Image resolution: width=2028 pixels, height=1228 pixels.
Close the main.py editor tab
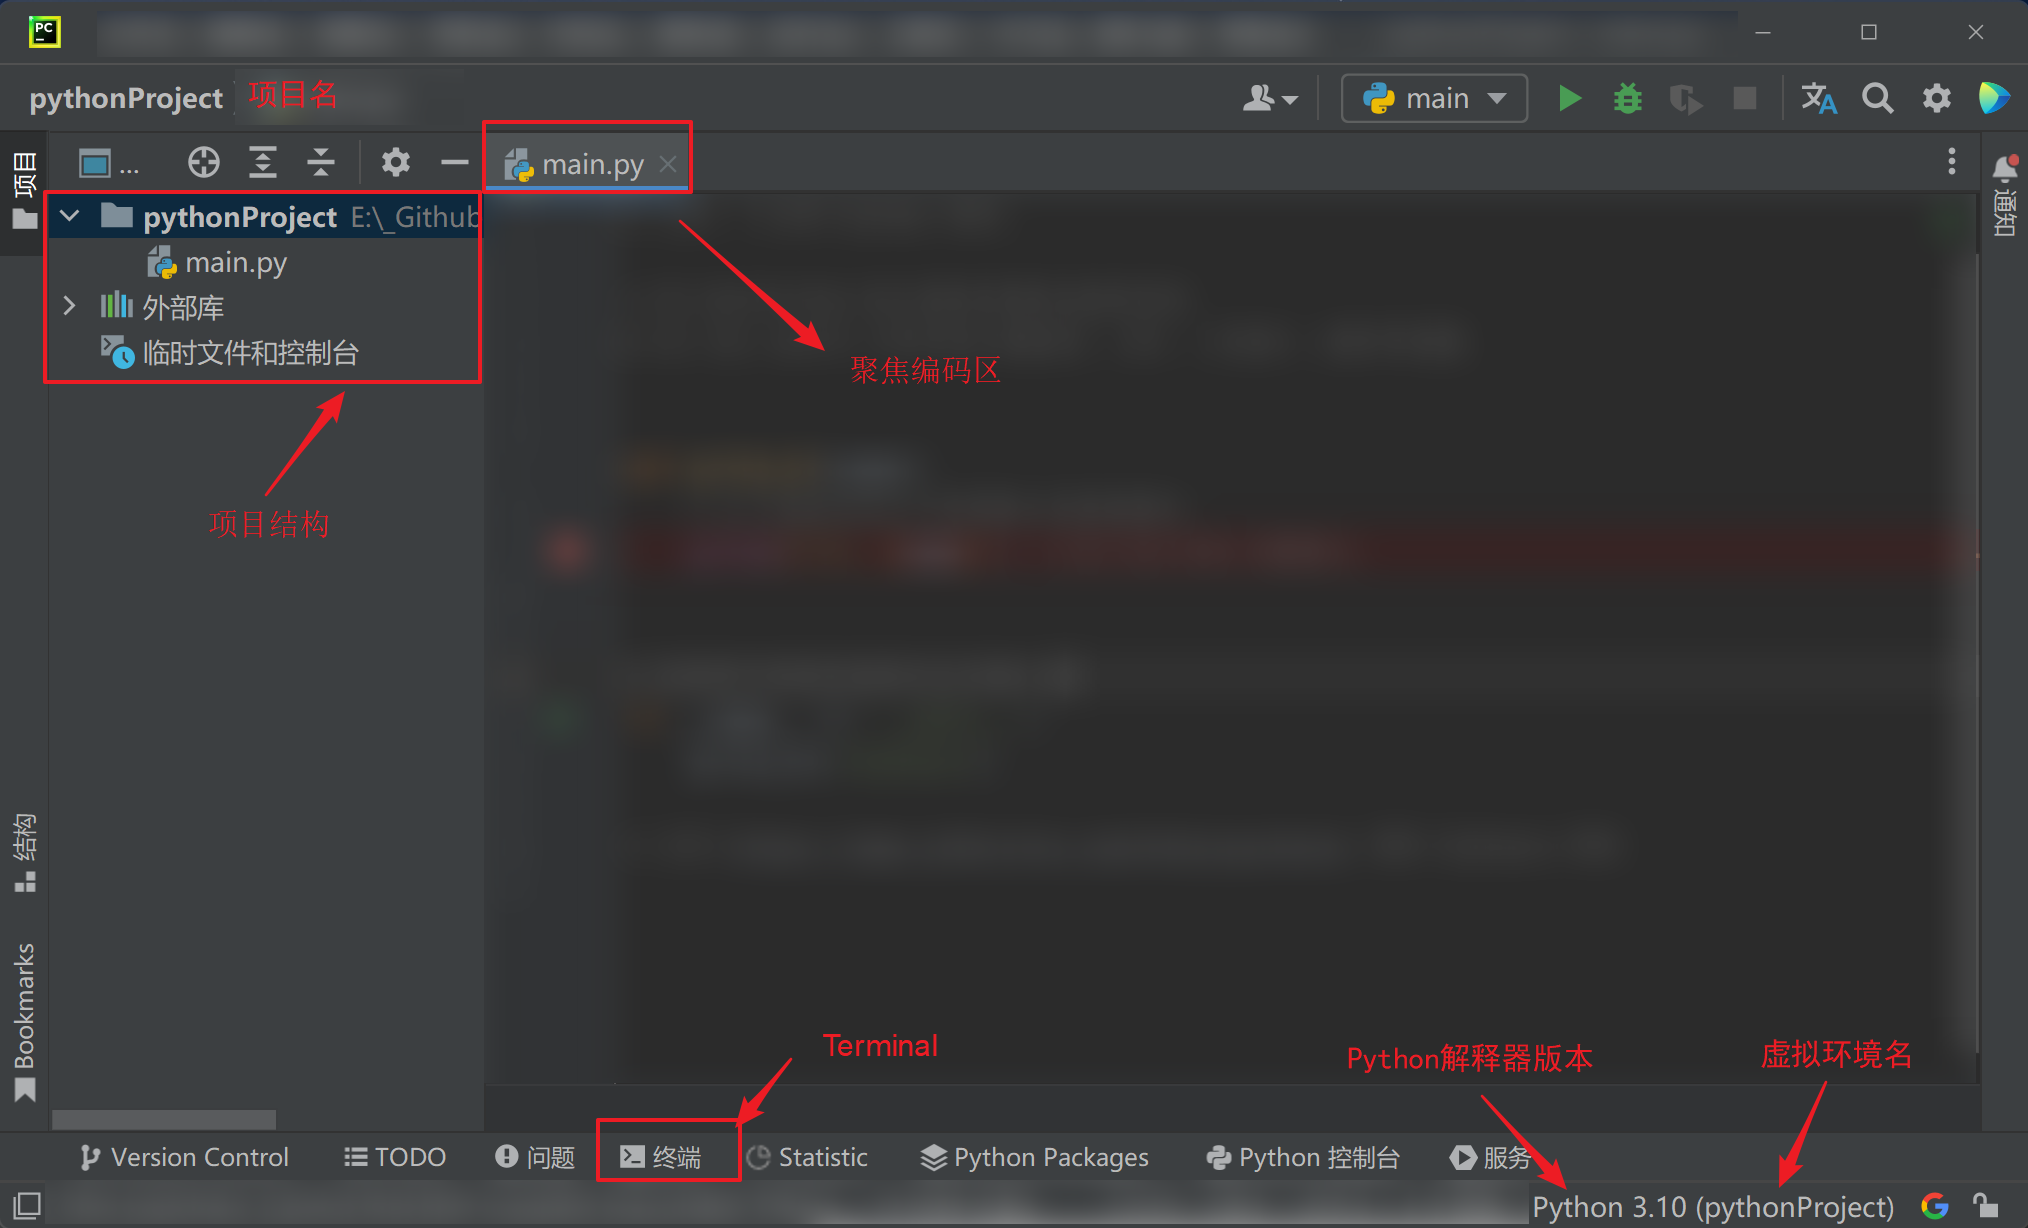[x=668, y=164]
